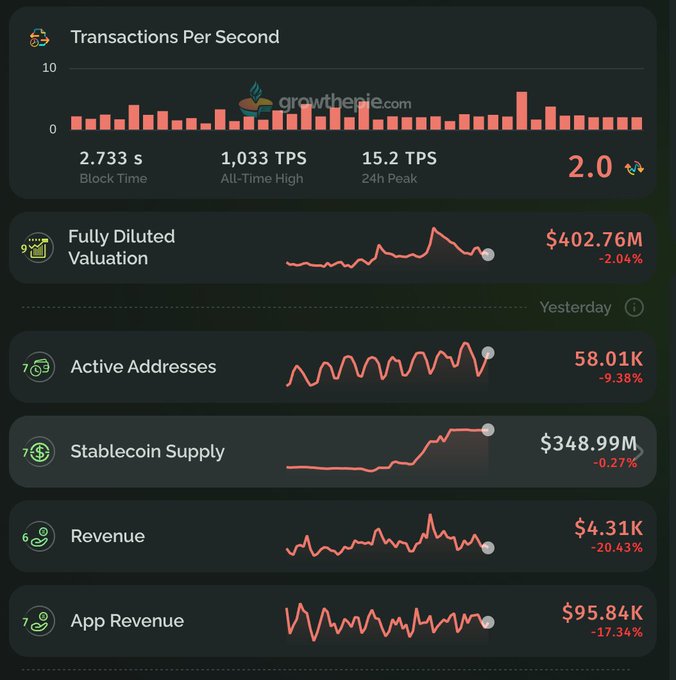
Task: Click the -0.27% stablecoin change
Action: pyautogui.click(x=615, y=463)
